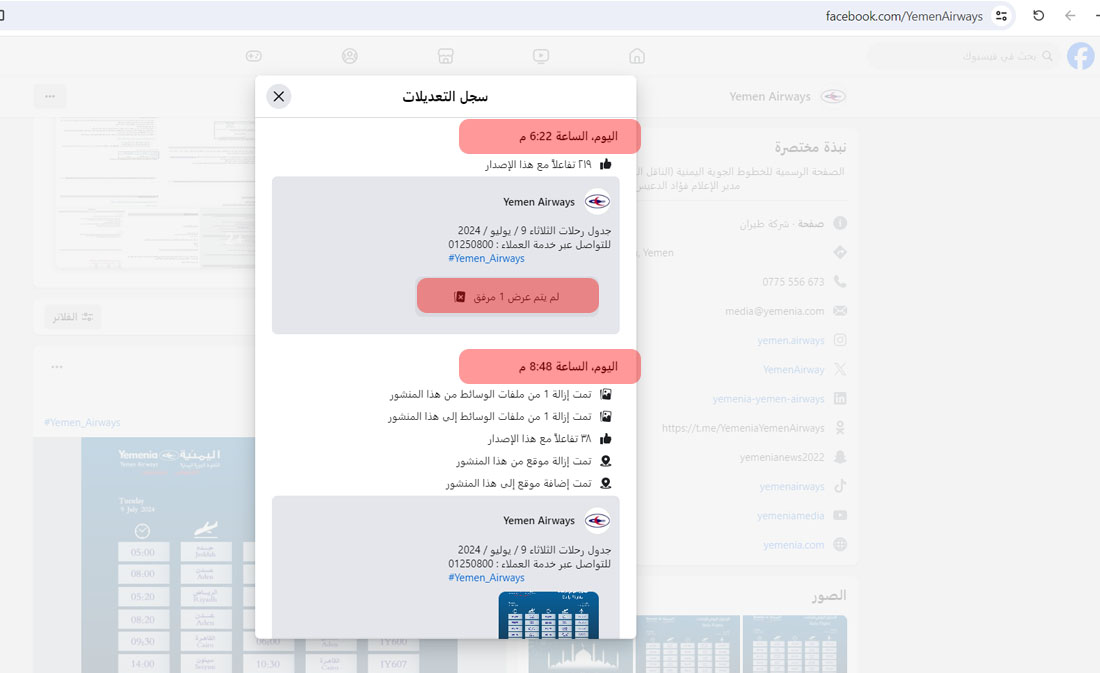
Task: Click the location direction icon
Action: (x=840, y=253)
